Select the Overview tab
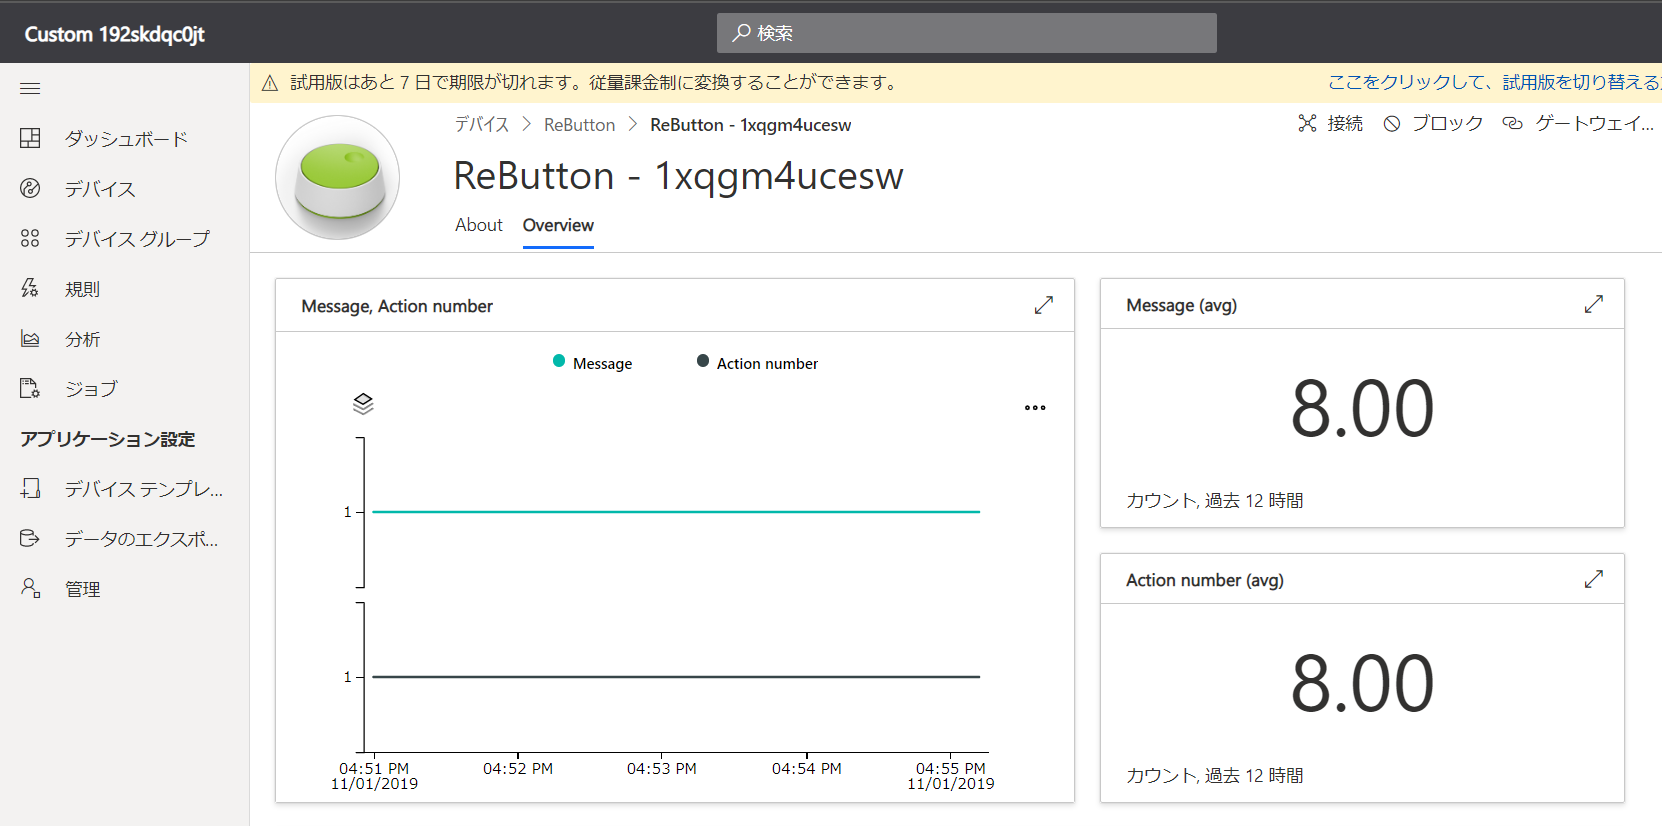Image resolution: width=1662 pixels, height=826 pixels. 558,225
